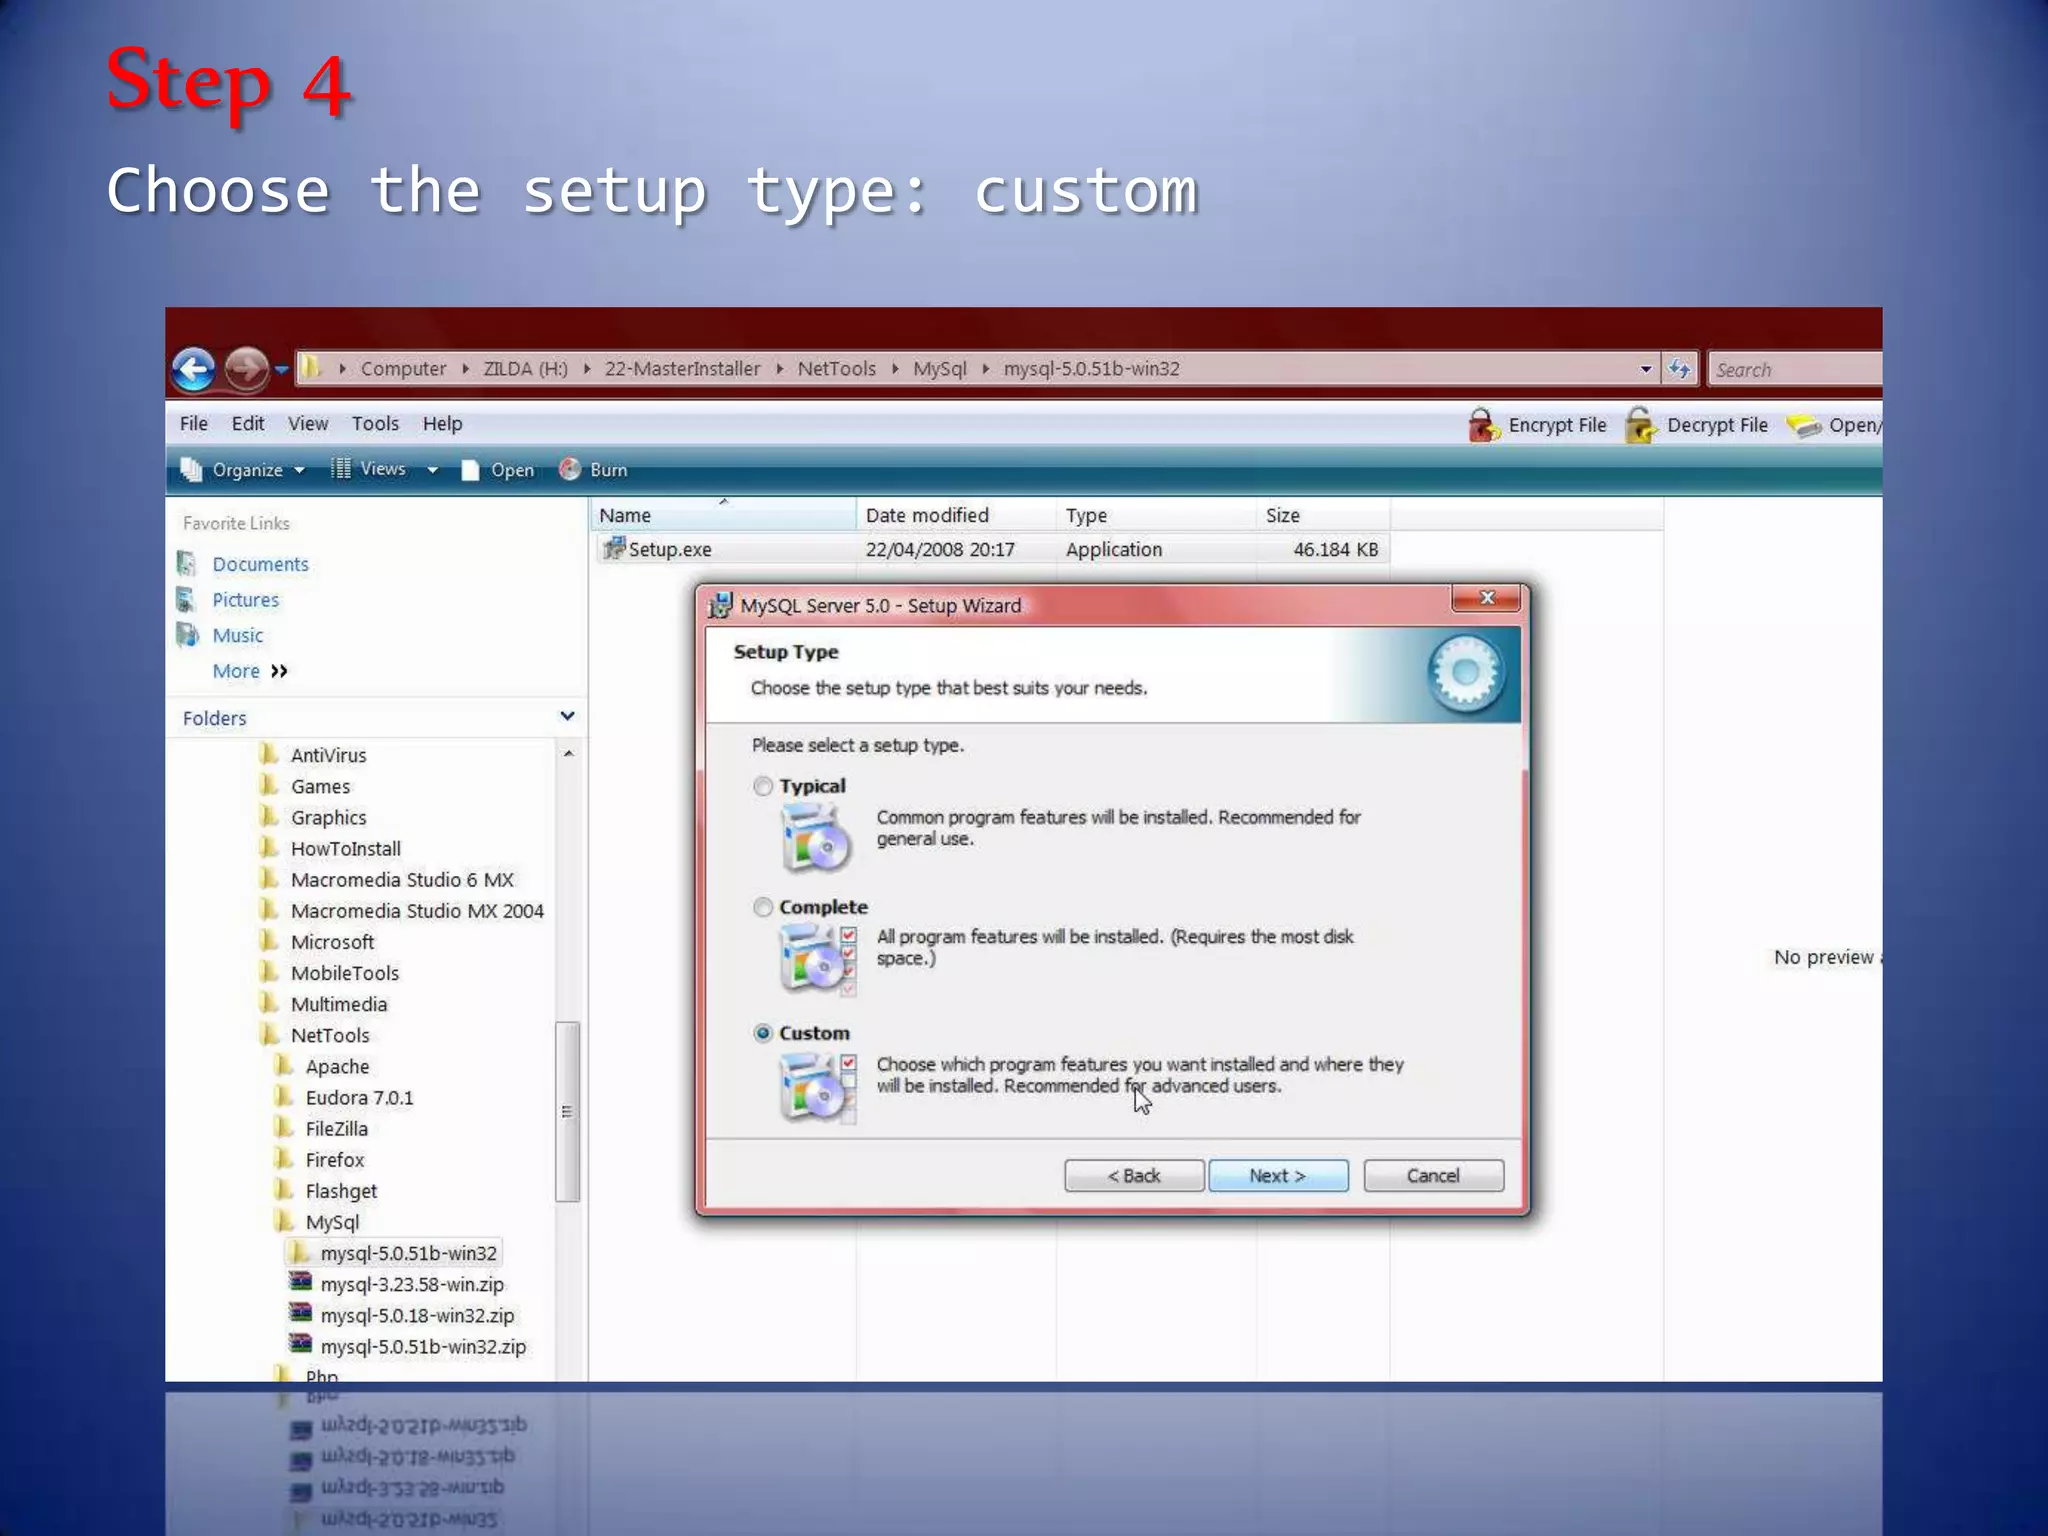This screenshot has width=2048, height=1536.
Task: Expand More favorite links
Action: click(250, 671)
